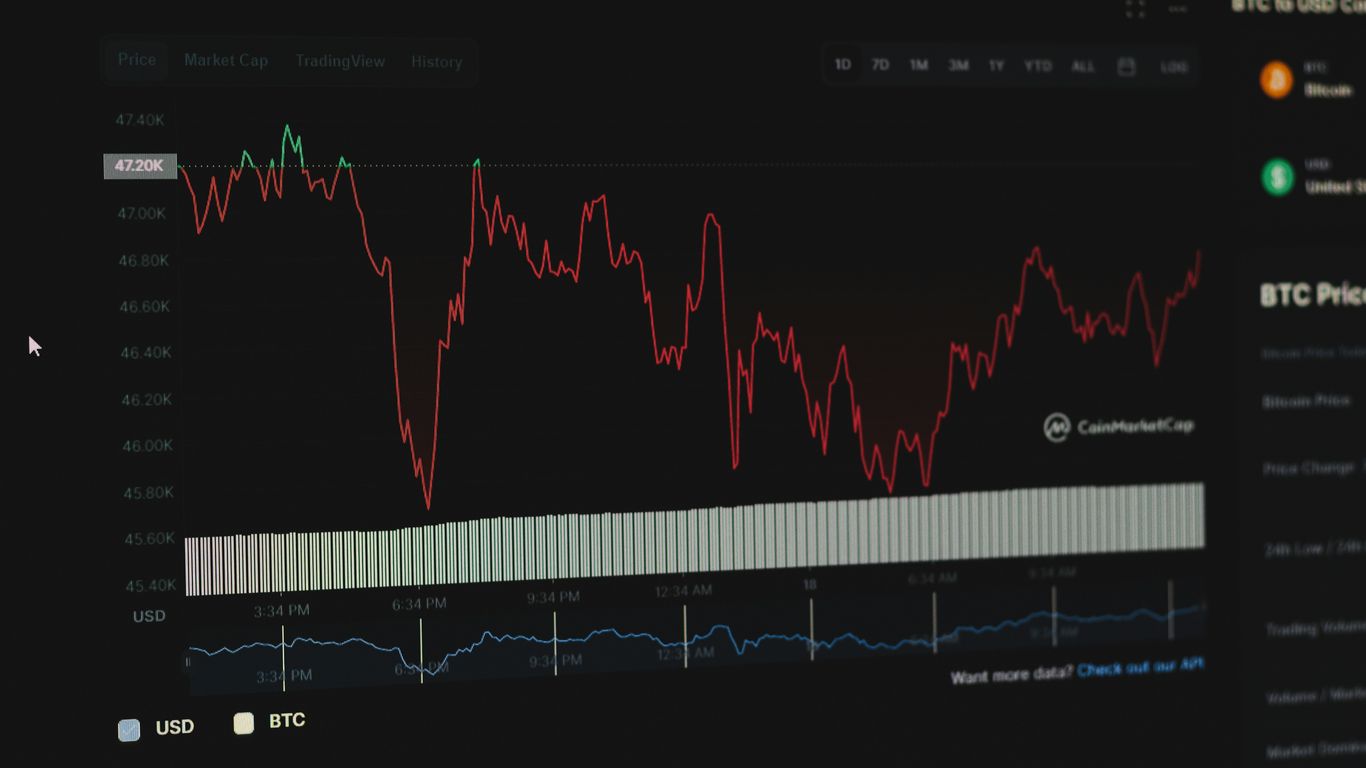Image resolution: width=1366 pixels, height=768 pixels.
Task: Open the date range calendar picker
Action: [x=1127, y=64]
